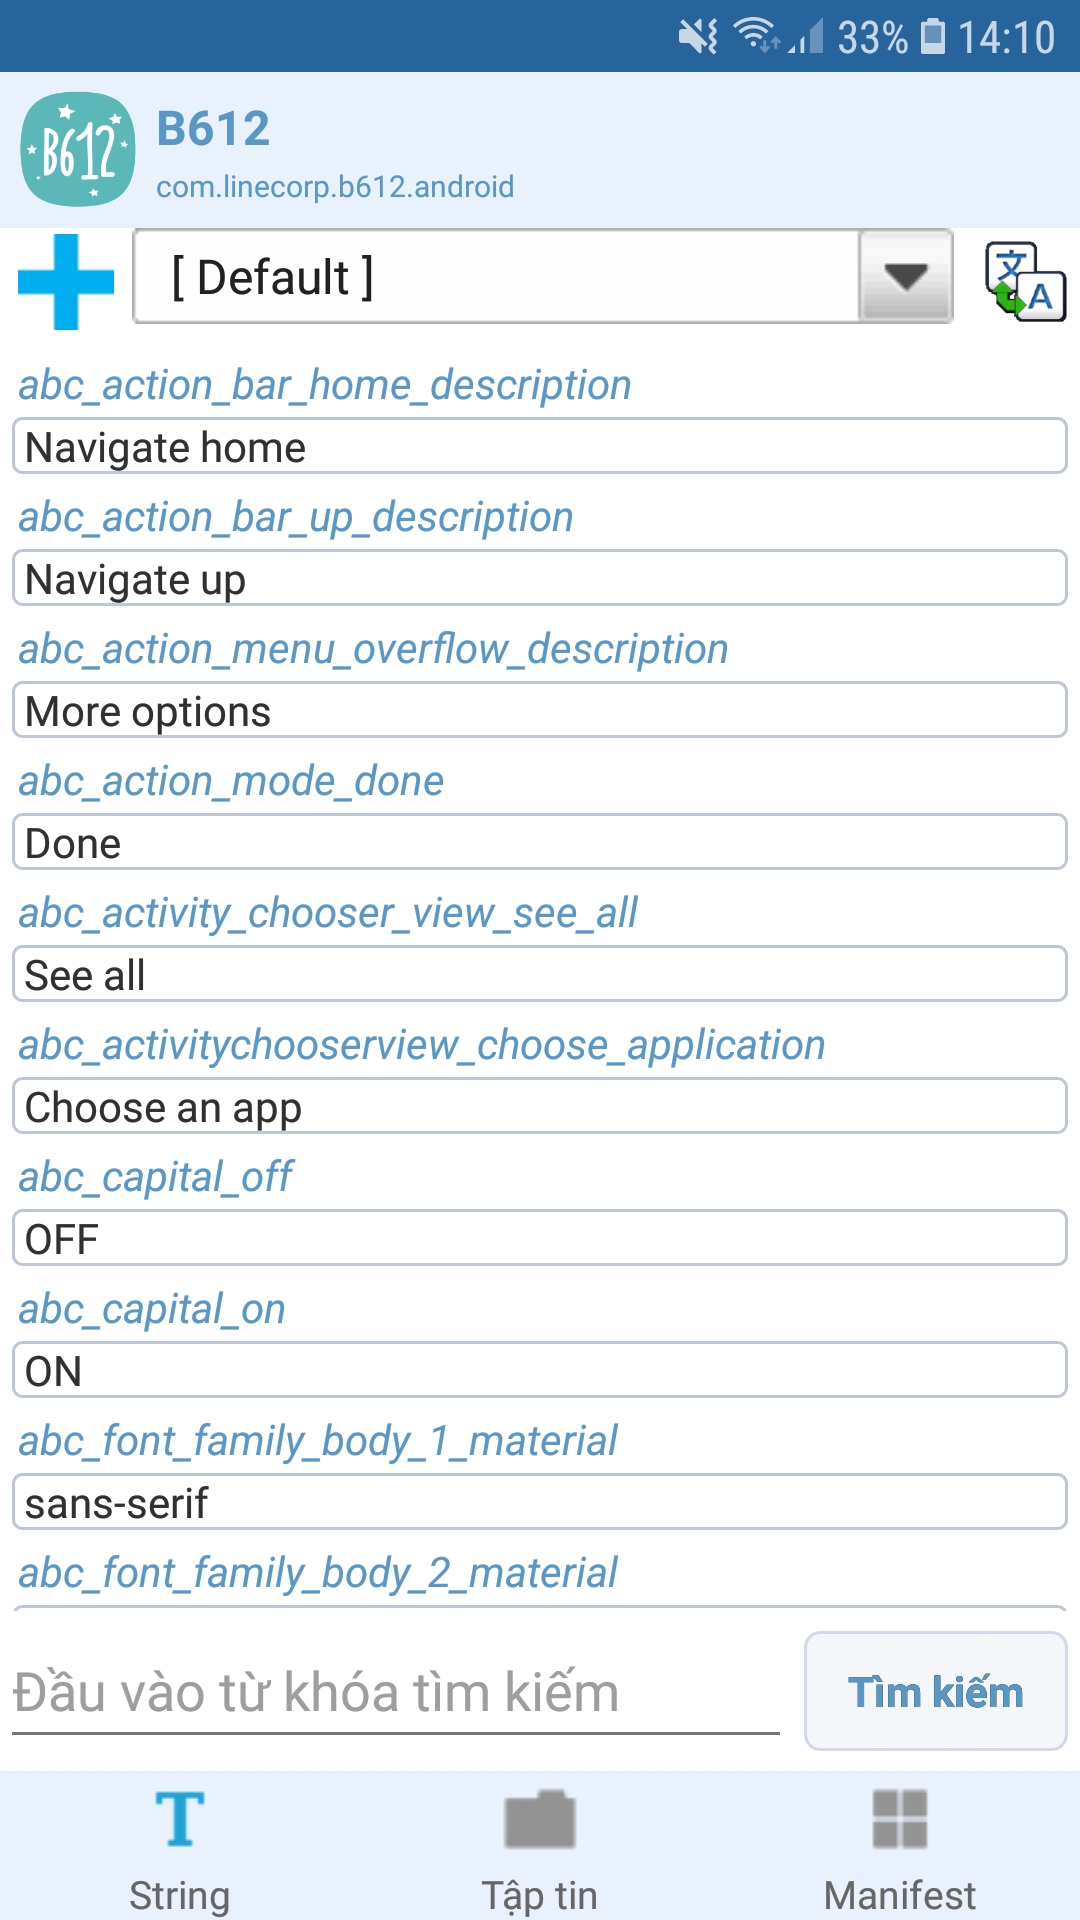Switch to the Tập tin tab label
This screenshot has height=1920, width=1080.
[x=540, y=1895]
